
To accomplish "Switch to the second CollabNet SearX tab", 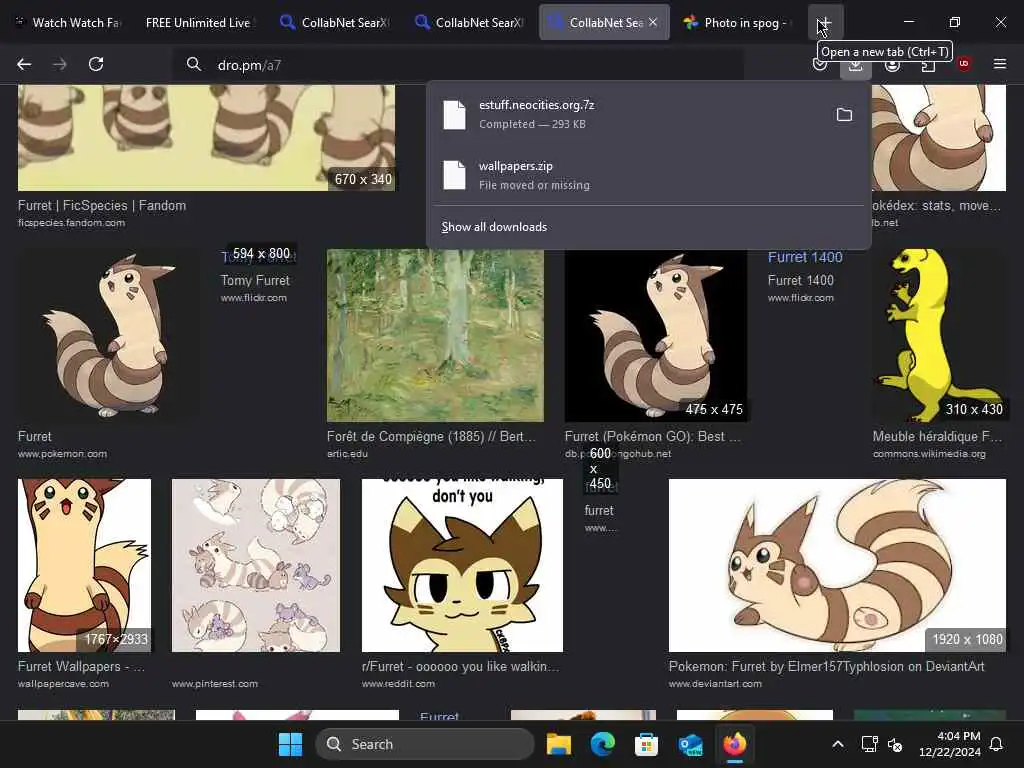I will 469,23.
